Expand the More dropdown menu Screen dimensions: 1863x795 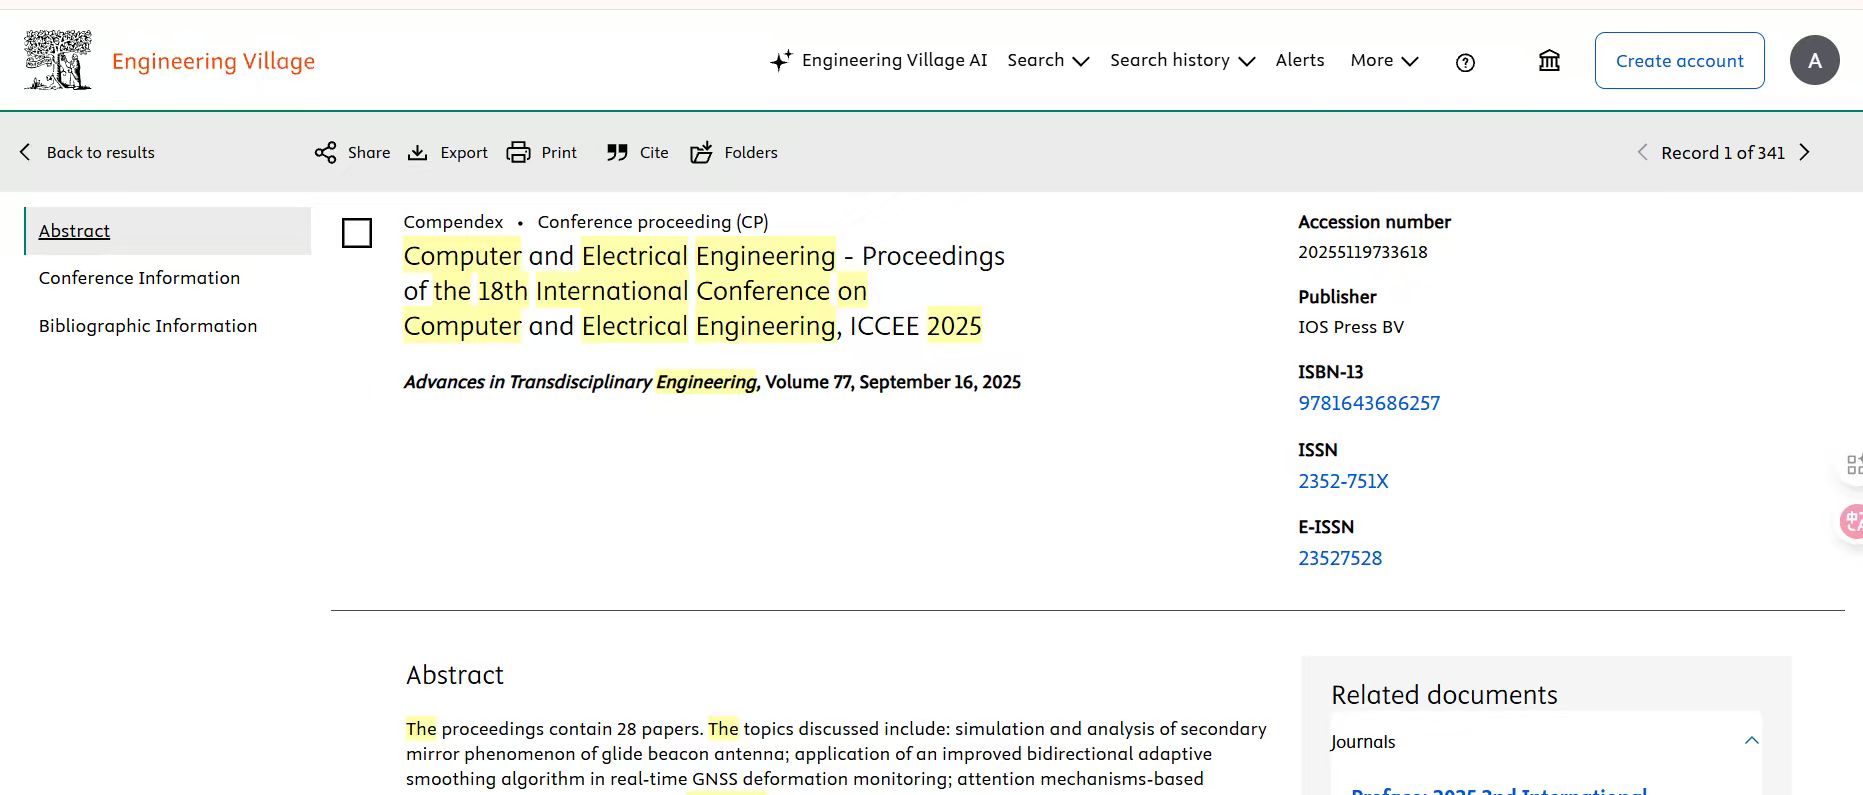coord(1384,60)
